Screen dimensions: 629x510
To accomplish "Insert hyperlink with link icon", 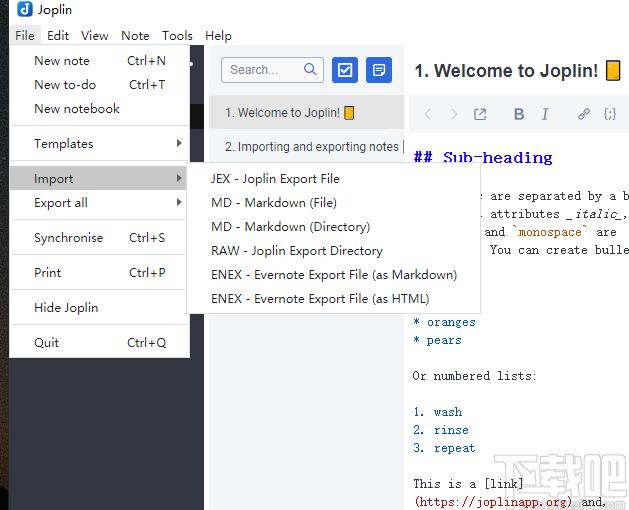I will click(584, 114).
